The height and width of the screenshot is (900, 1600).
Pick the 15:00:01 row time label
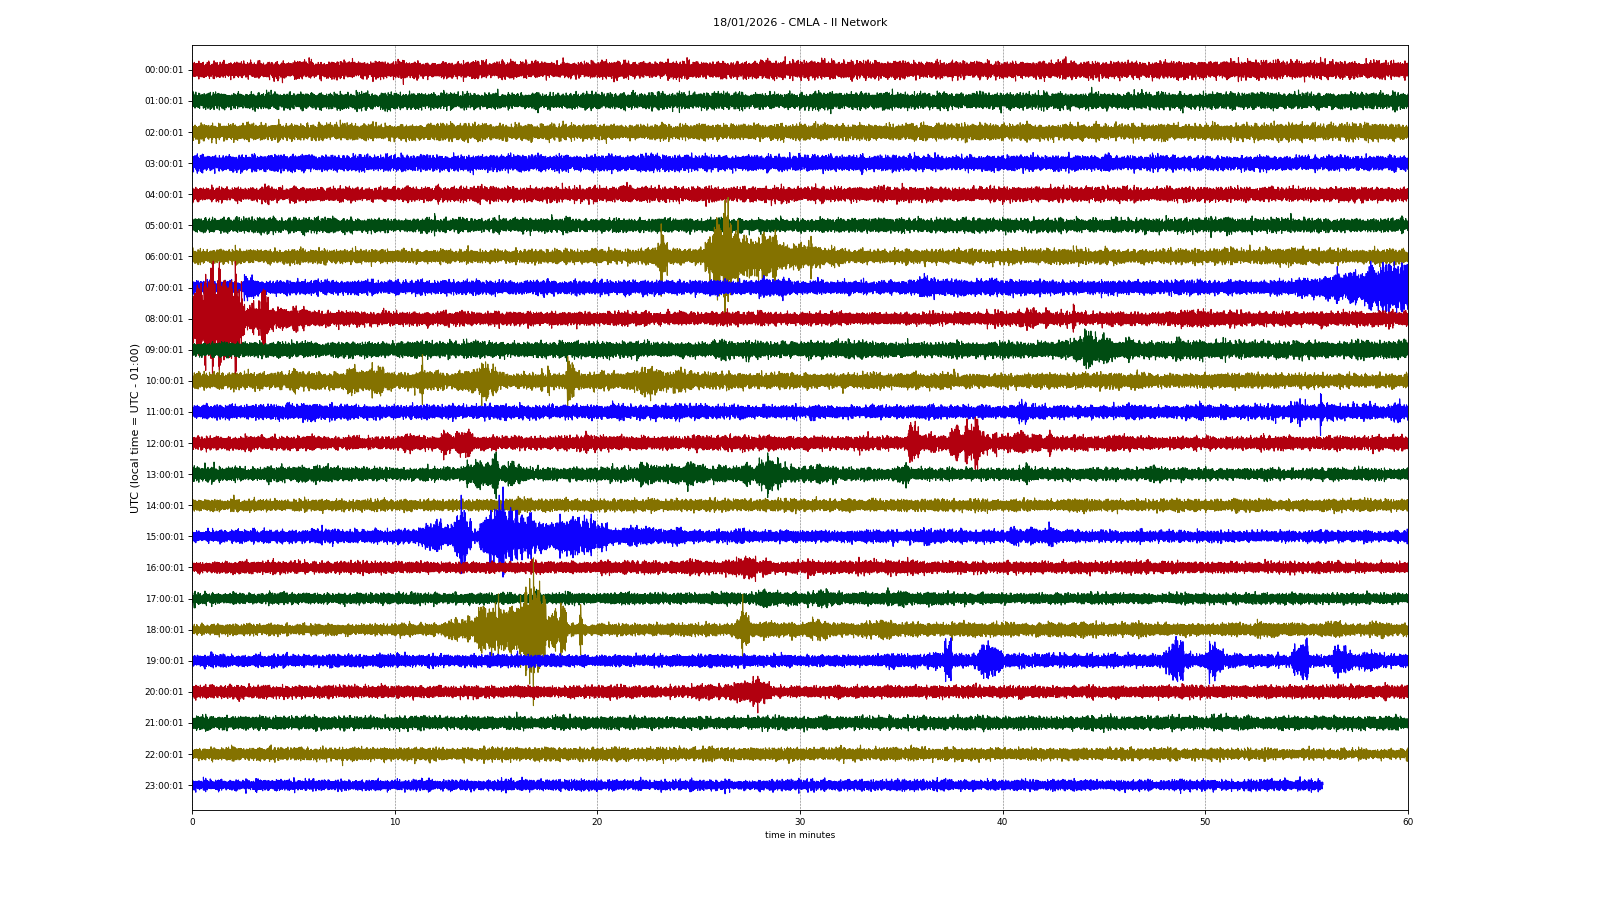(x=164, y=537)
